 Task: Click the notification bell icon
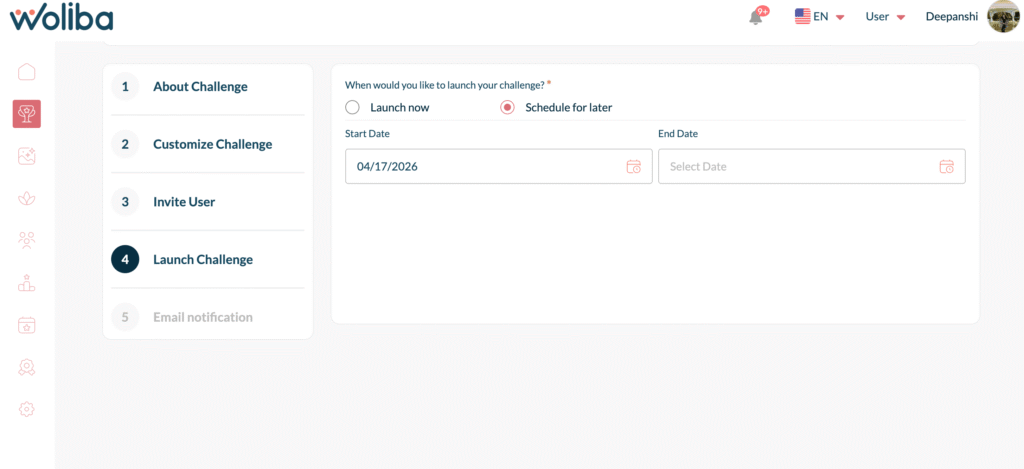pos(756,17)
